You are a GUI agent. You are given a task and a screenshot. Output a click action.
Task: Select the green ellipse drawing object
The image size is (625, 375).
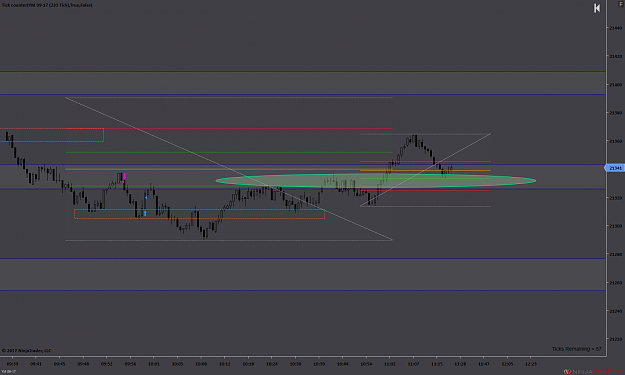coord(375,181)
